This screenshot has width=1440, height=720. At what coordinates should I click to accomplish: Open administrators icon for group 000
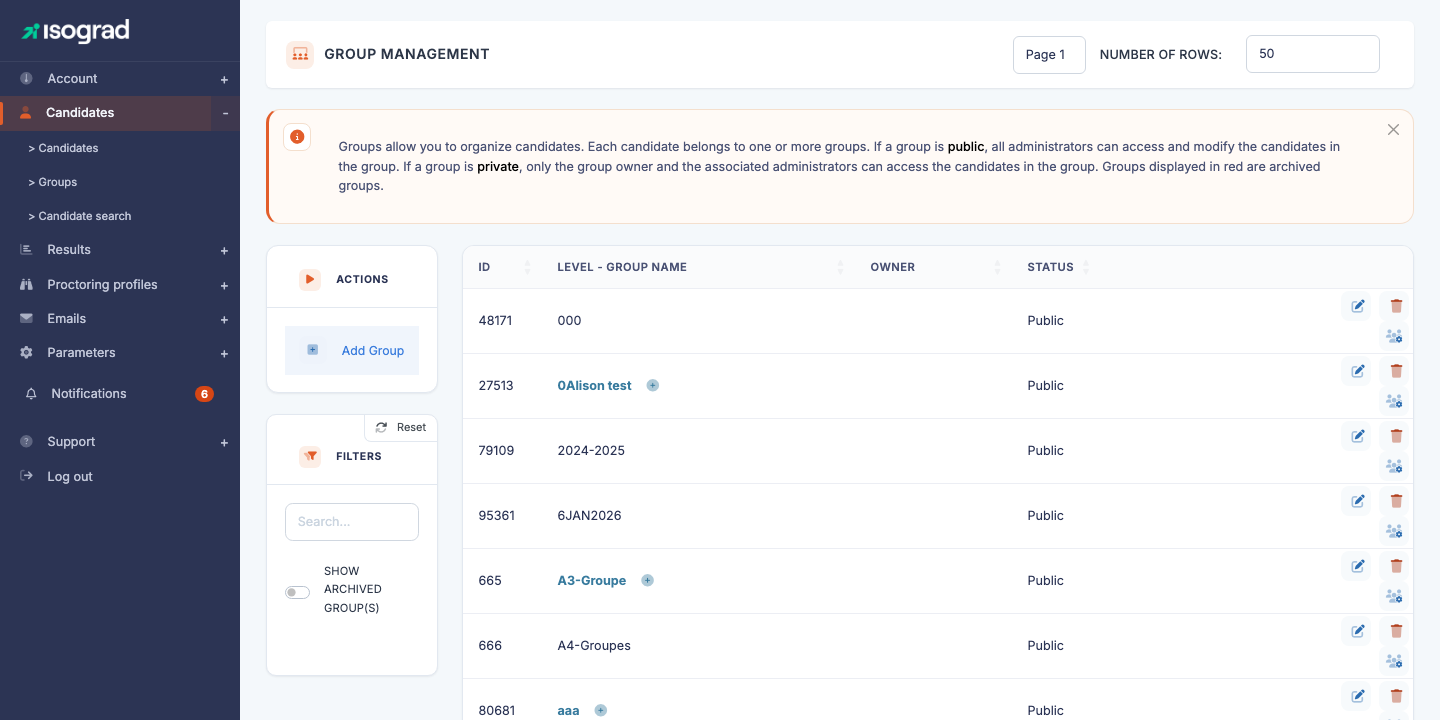pos(1394,336)
